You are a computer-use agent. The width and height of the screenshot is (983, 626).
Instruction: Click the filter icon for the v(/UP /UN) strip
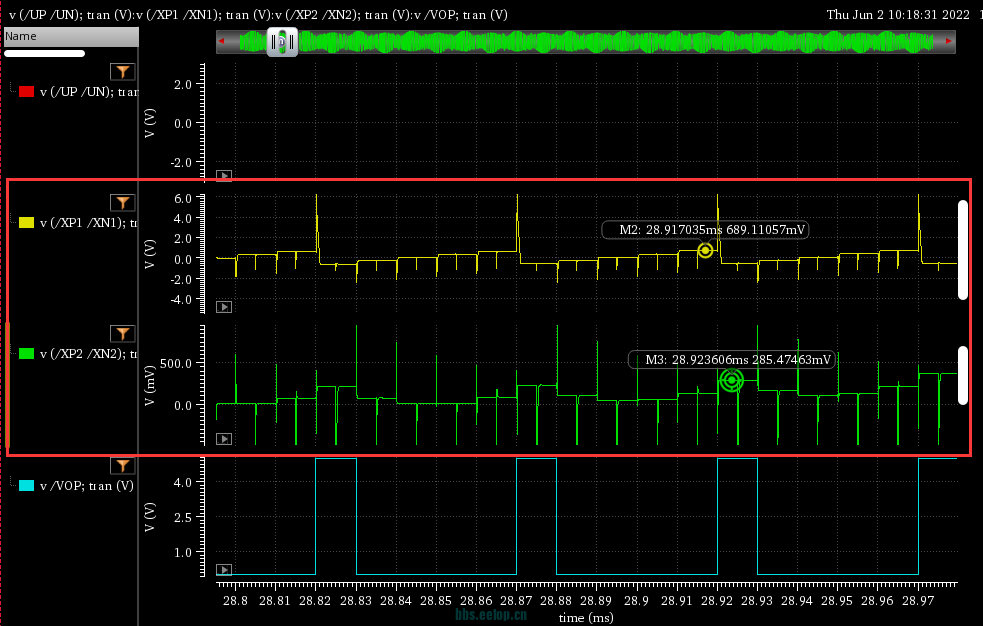pyautogui.click(x=122, y=71)
